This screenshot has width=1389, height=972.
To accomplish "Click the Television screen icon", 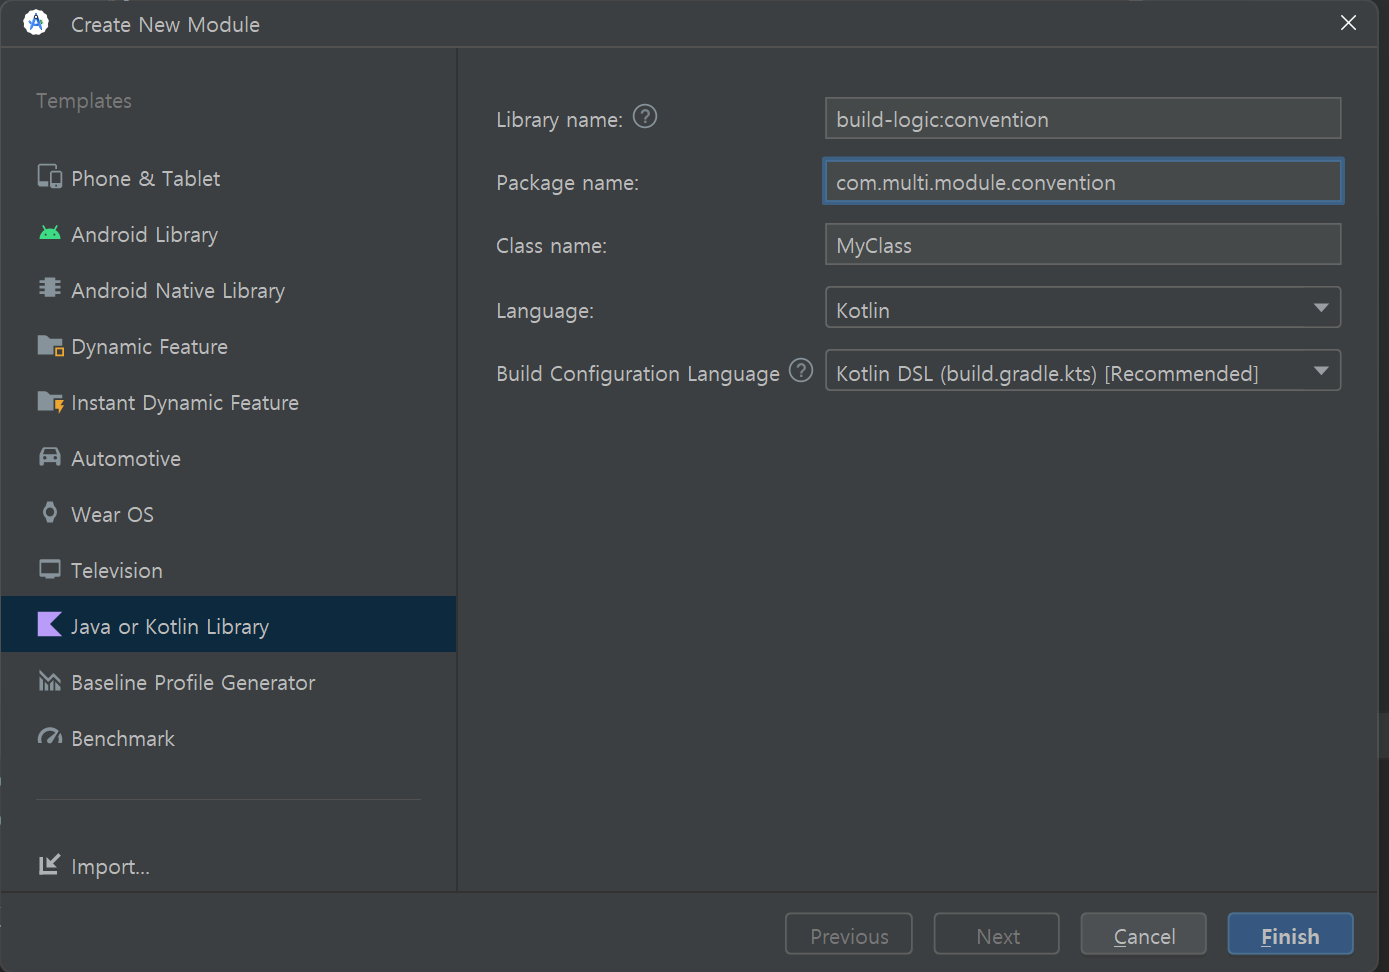I will pyautogui.click(x=49, y=569).
